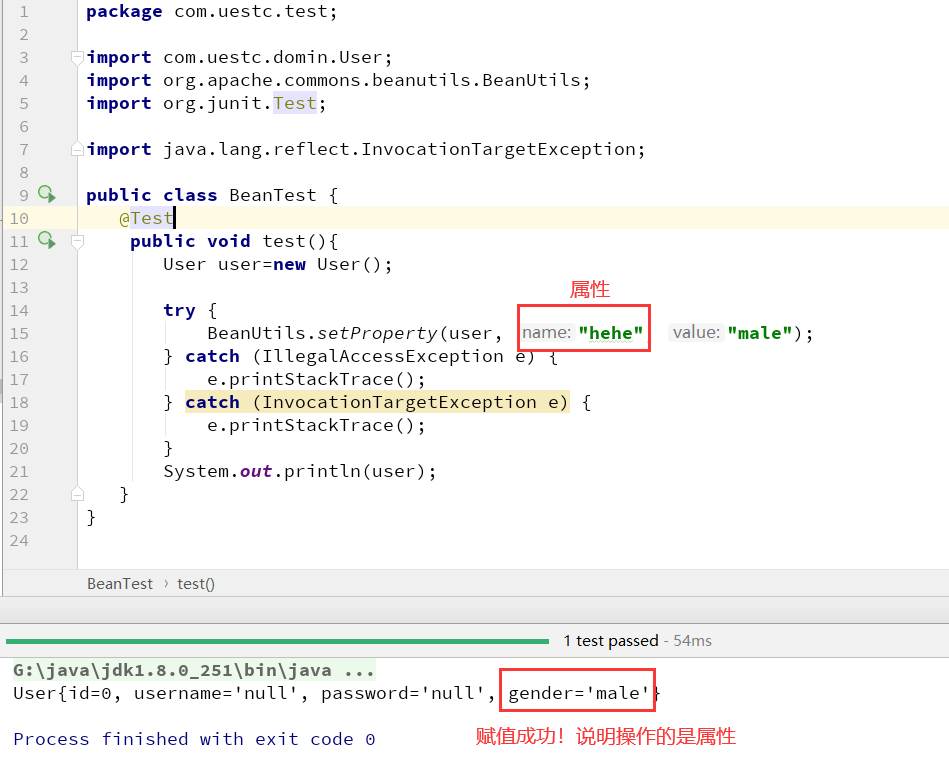
Task: Click first e.printStackTrace() on line 17
Action: pos(316,379)
